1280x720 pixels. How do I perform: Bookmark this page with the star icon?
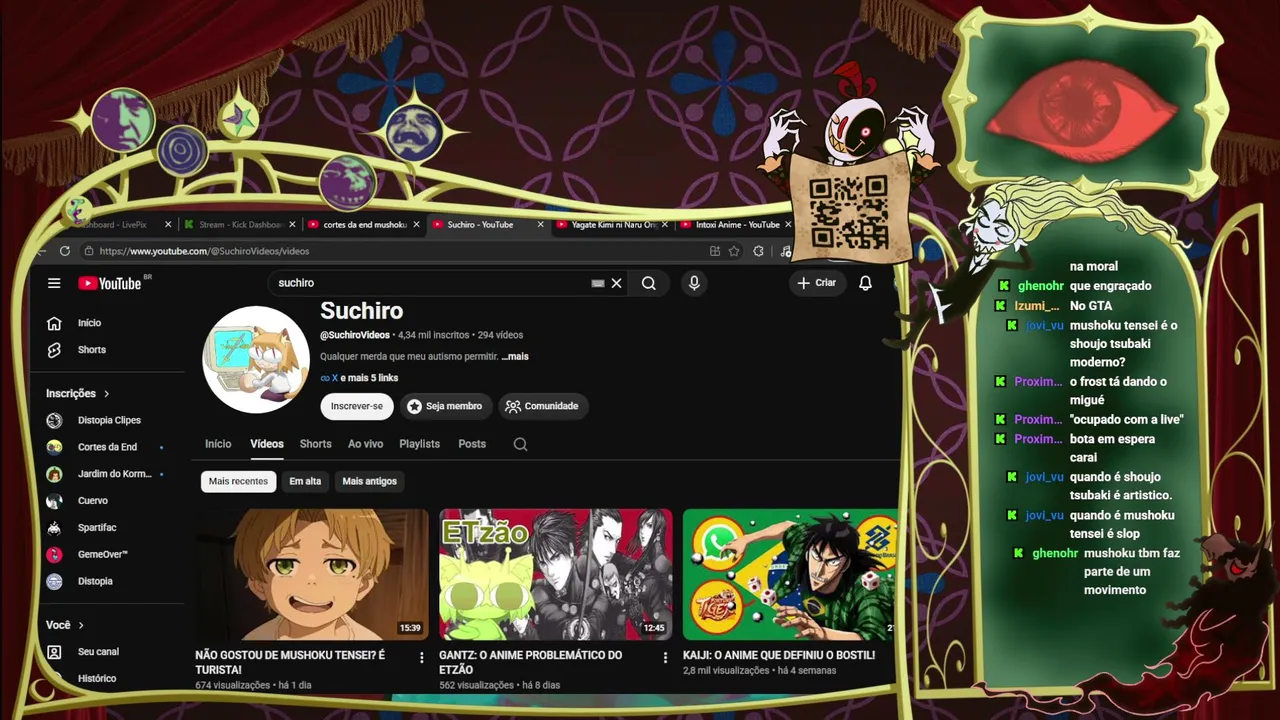[734, 251]
